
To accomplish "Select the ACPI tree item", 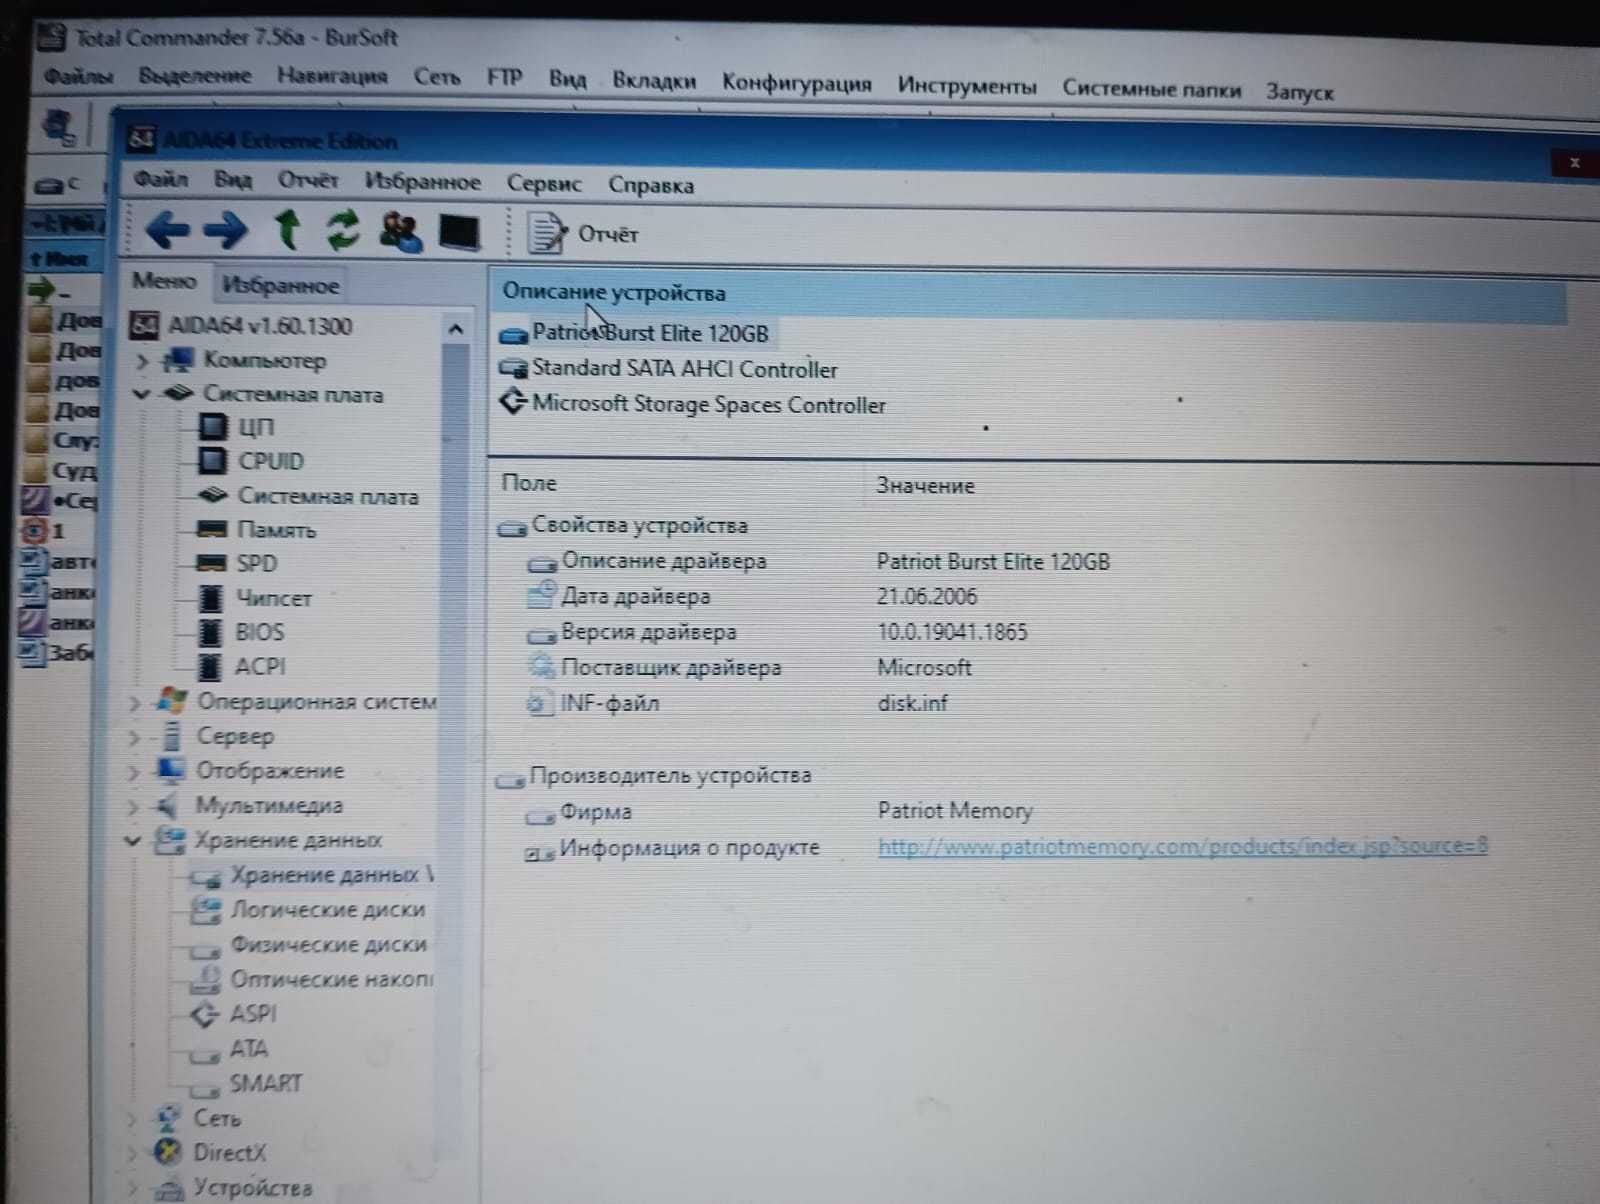I will [243, 666].
